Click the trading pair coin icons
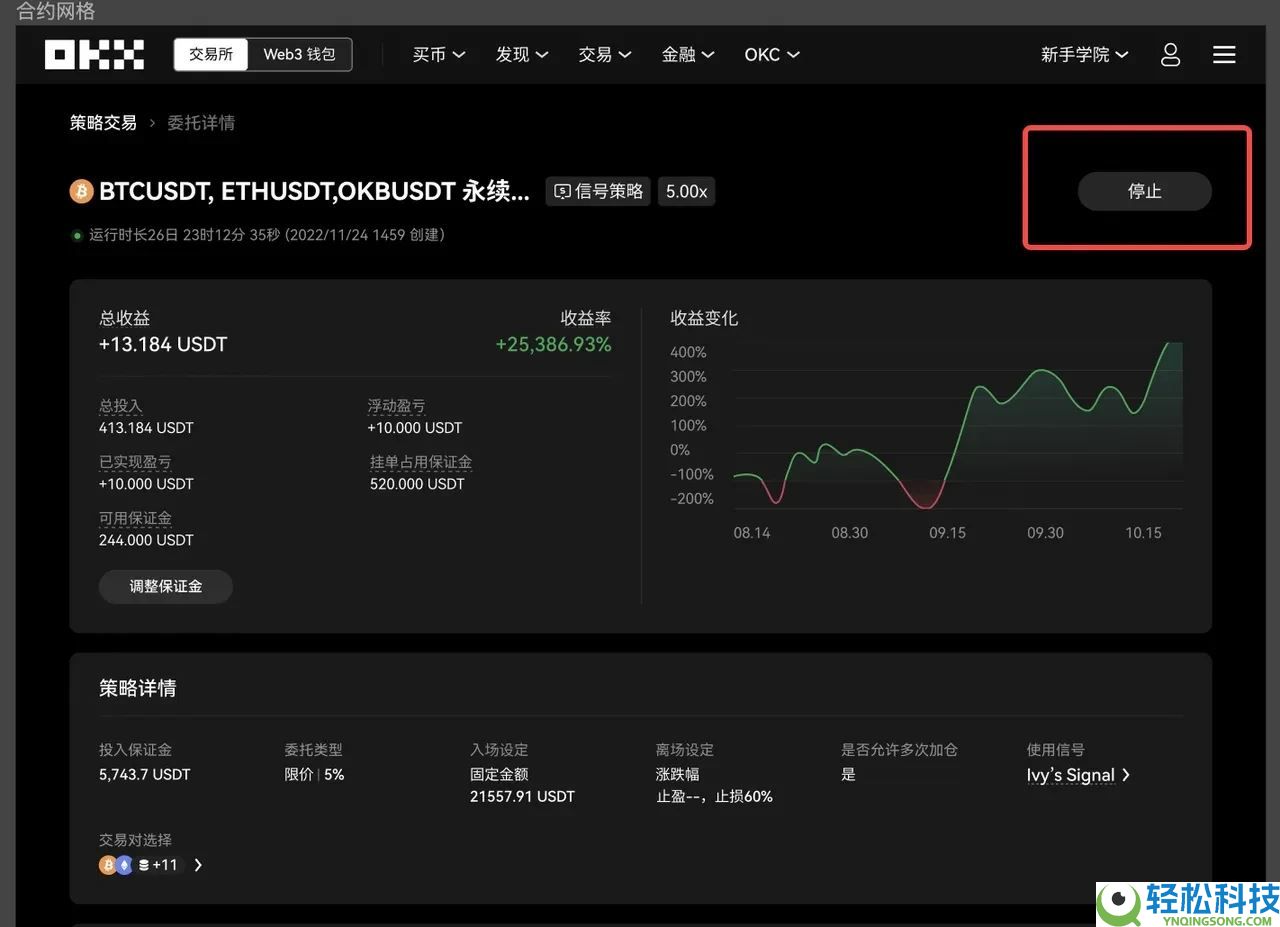1280x927 pixels. coord(124,865)
